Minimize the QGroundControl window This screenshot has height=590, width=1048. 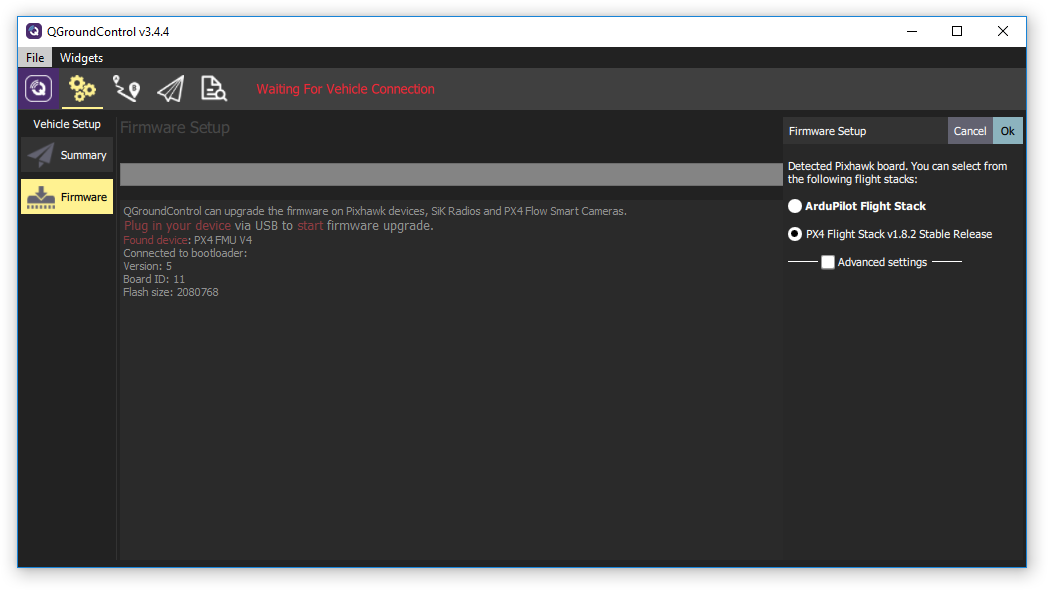coord(912,31)
